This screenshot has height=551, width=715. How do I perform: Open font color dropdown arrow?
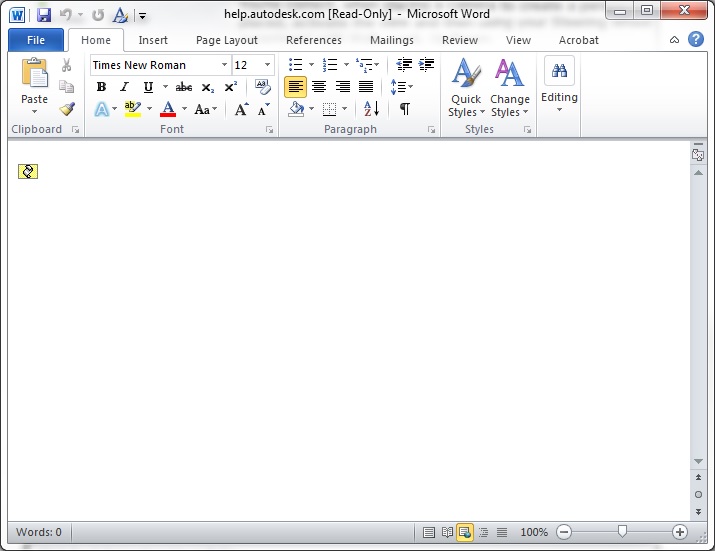pos(185,109)
